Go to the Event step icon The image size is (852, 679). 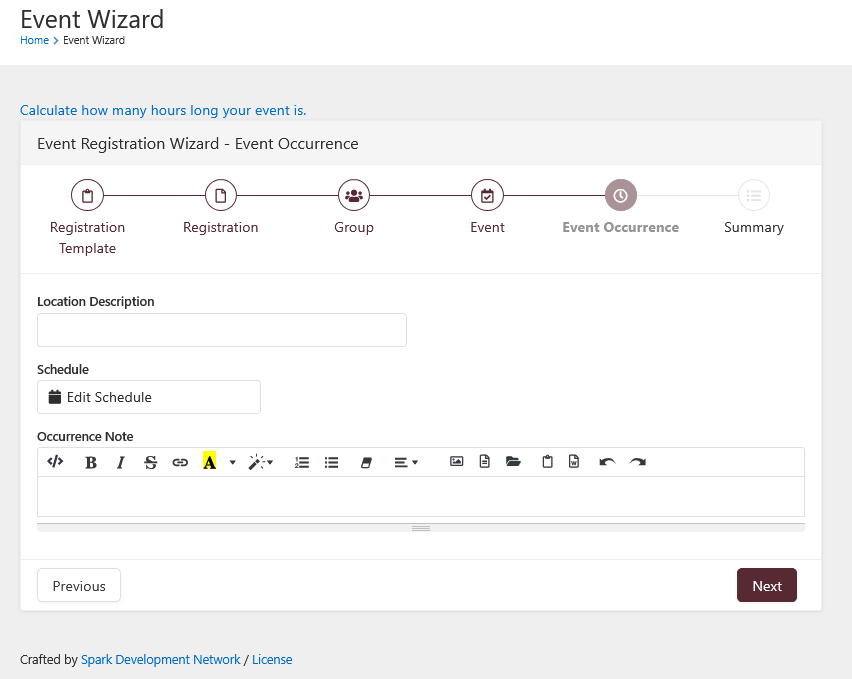click(x=487, y=195)
